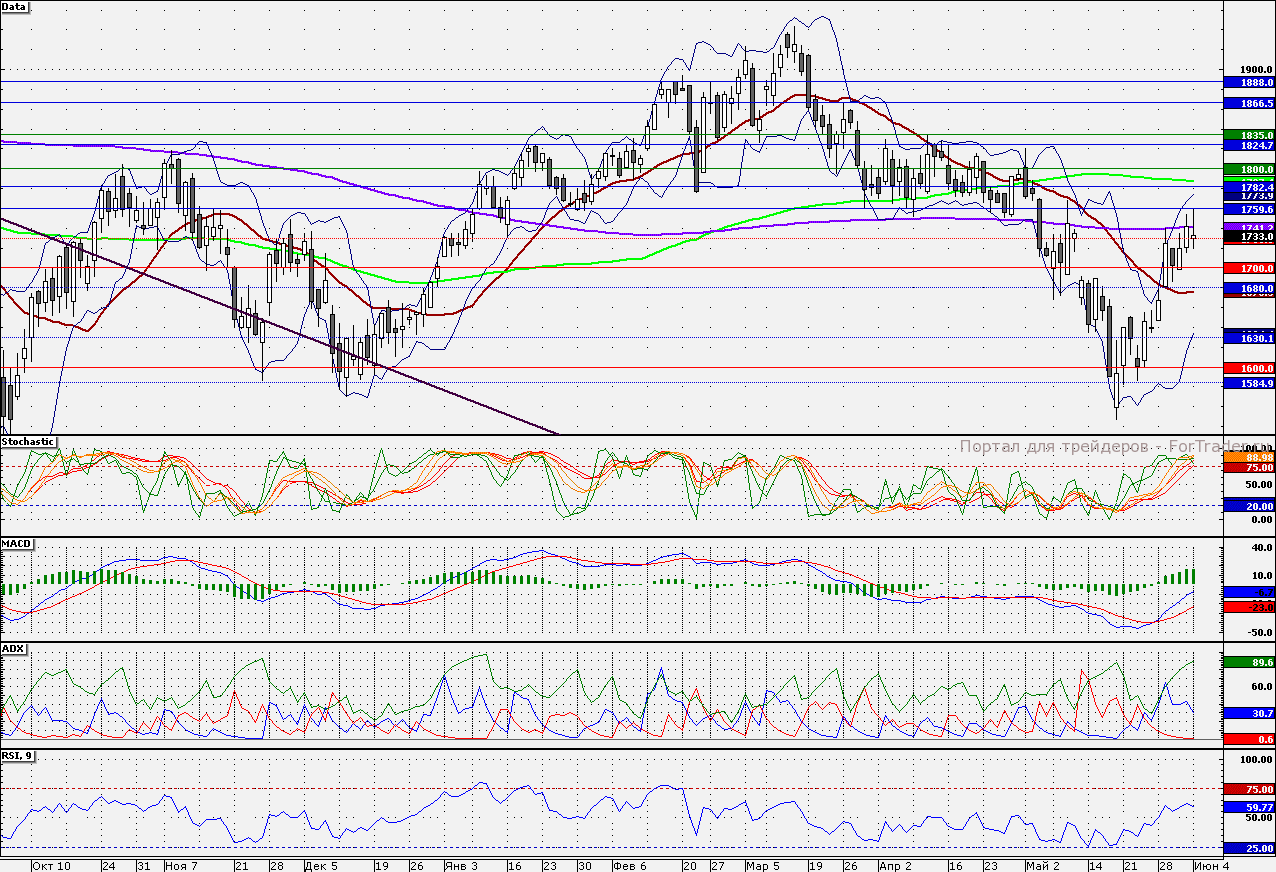Select the Stochastic indicator panel label
The image size is (1276, 872).
click(28, 441)
